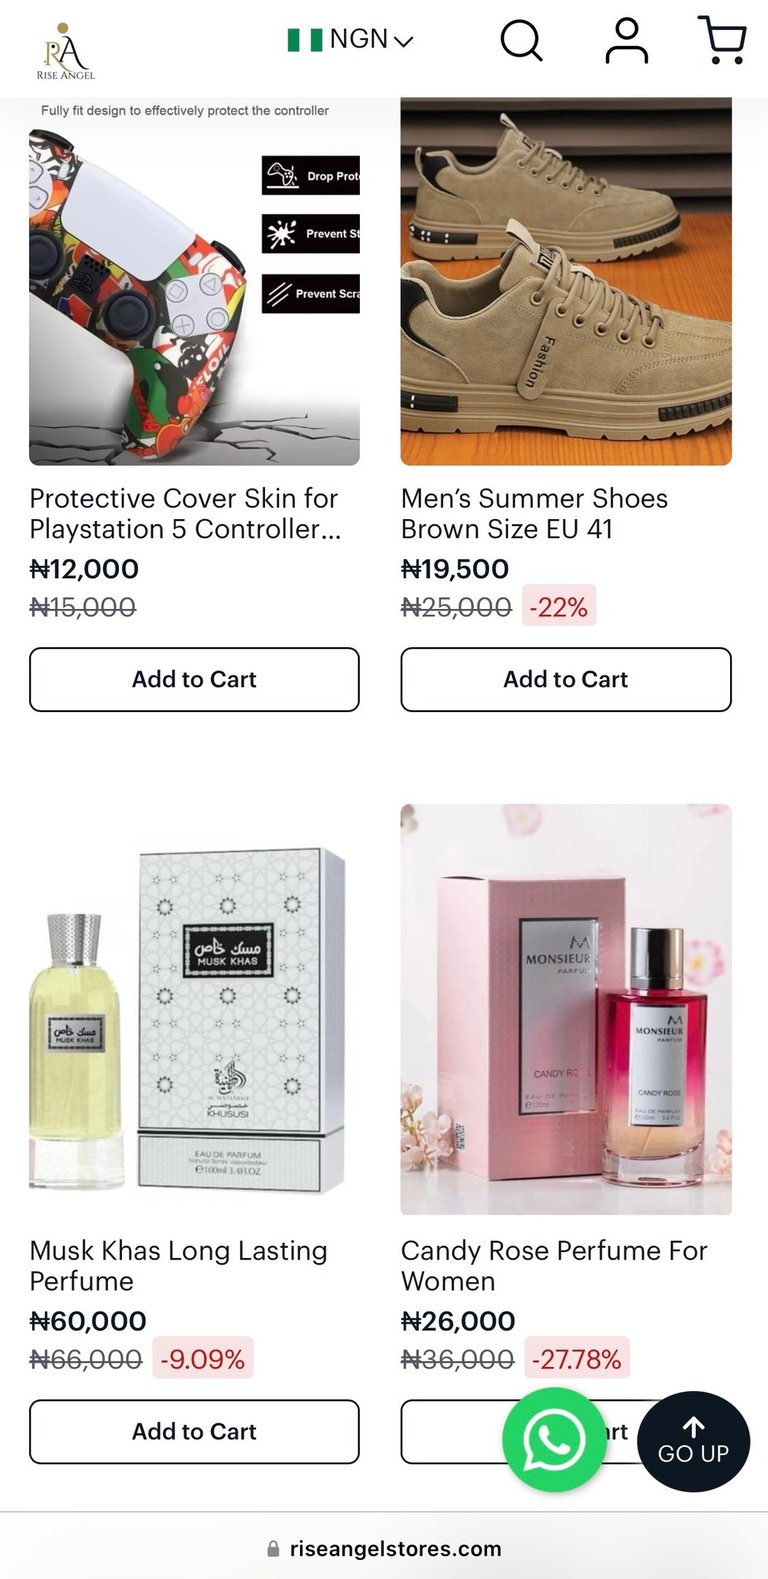Add Musk Khas perfume to cart
768x1579 pixels.
click(194, 1432)
